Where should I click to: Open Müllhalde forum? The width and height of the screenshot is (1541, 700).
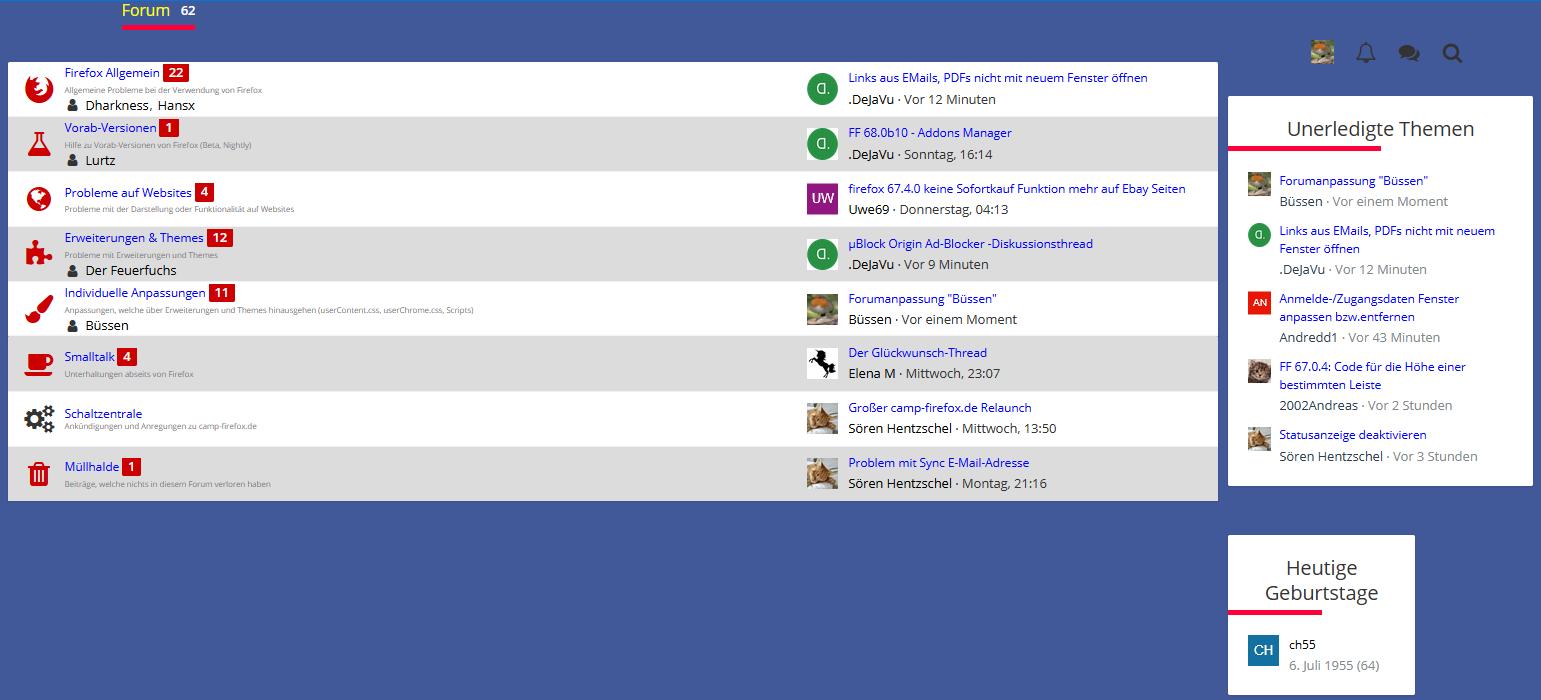pyautogui.click(x=92, y=467)
